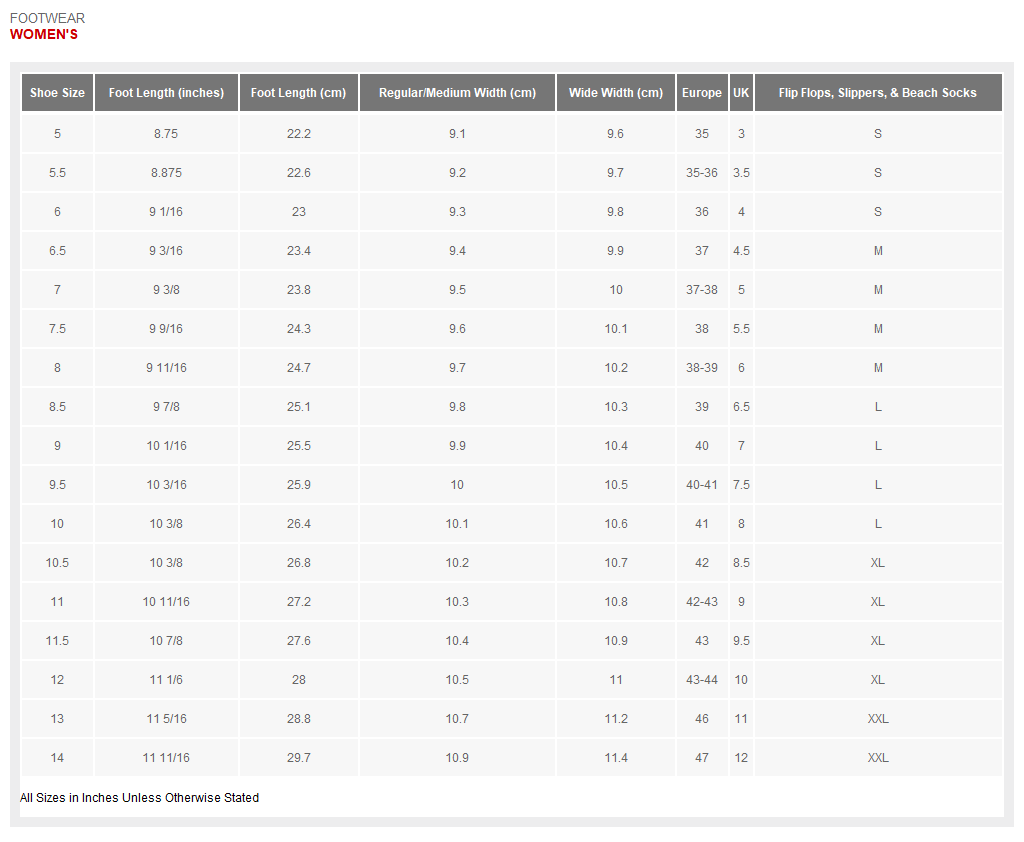Select the Wide Width (cm) column header
The height and width of the screenshot is (842, 1024).
615,93
